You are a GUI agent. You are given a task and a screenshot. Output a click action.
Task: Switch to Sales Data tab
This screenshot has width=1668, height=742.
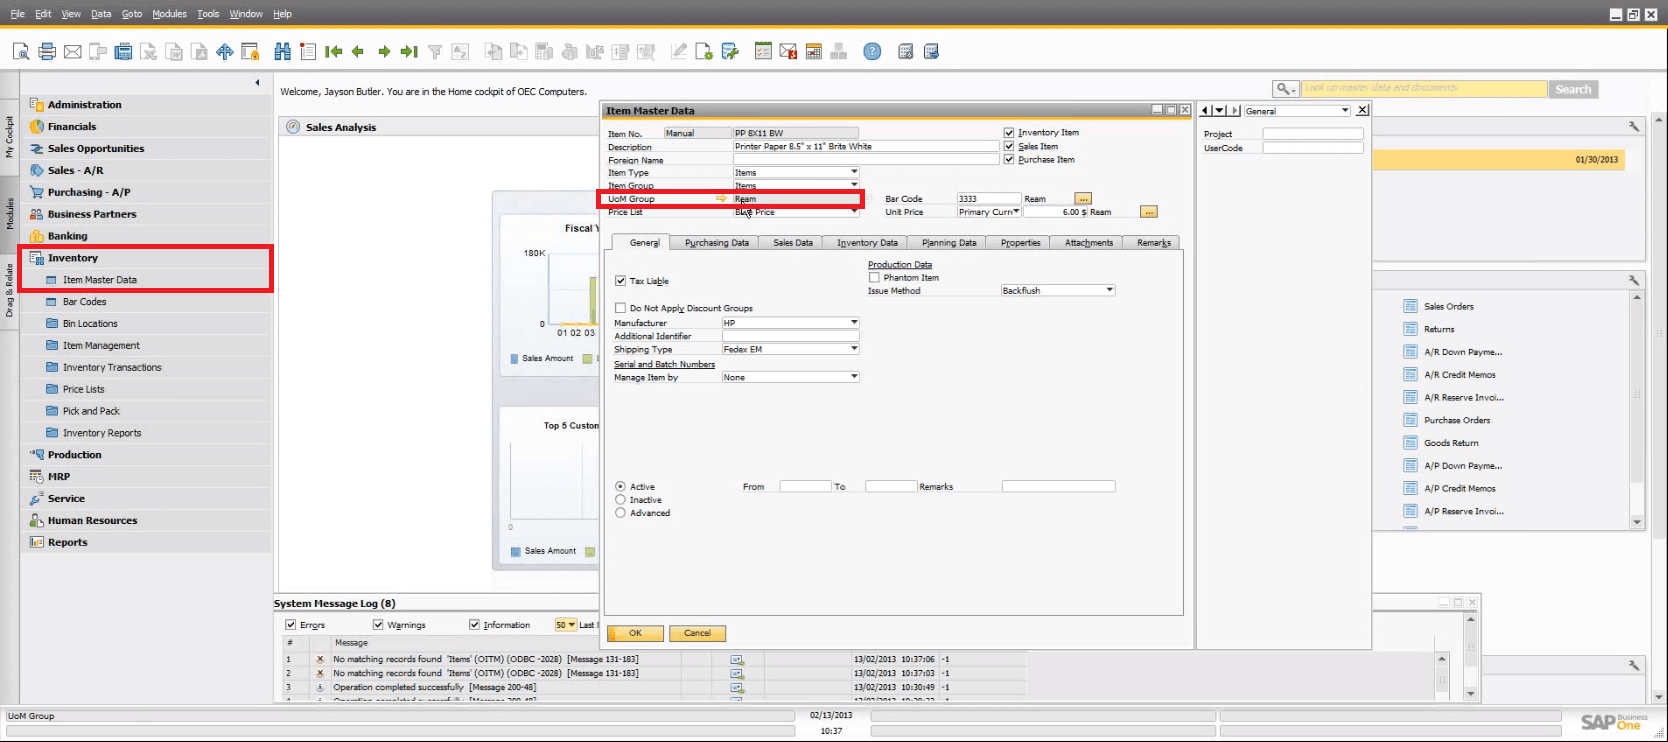(792, 243)
